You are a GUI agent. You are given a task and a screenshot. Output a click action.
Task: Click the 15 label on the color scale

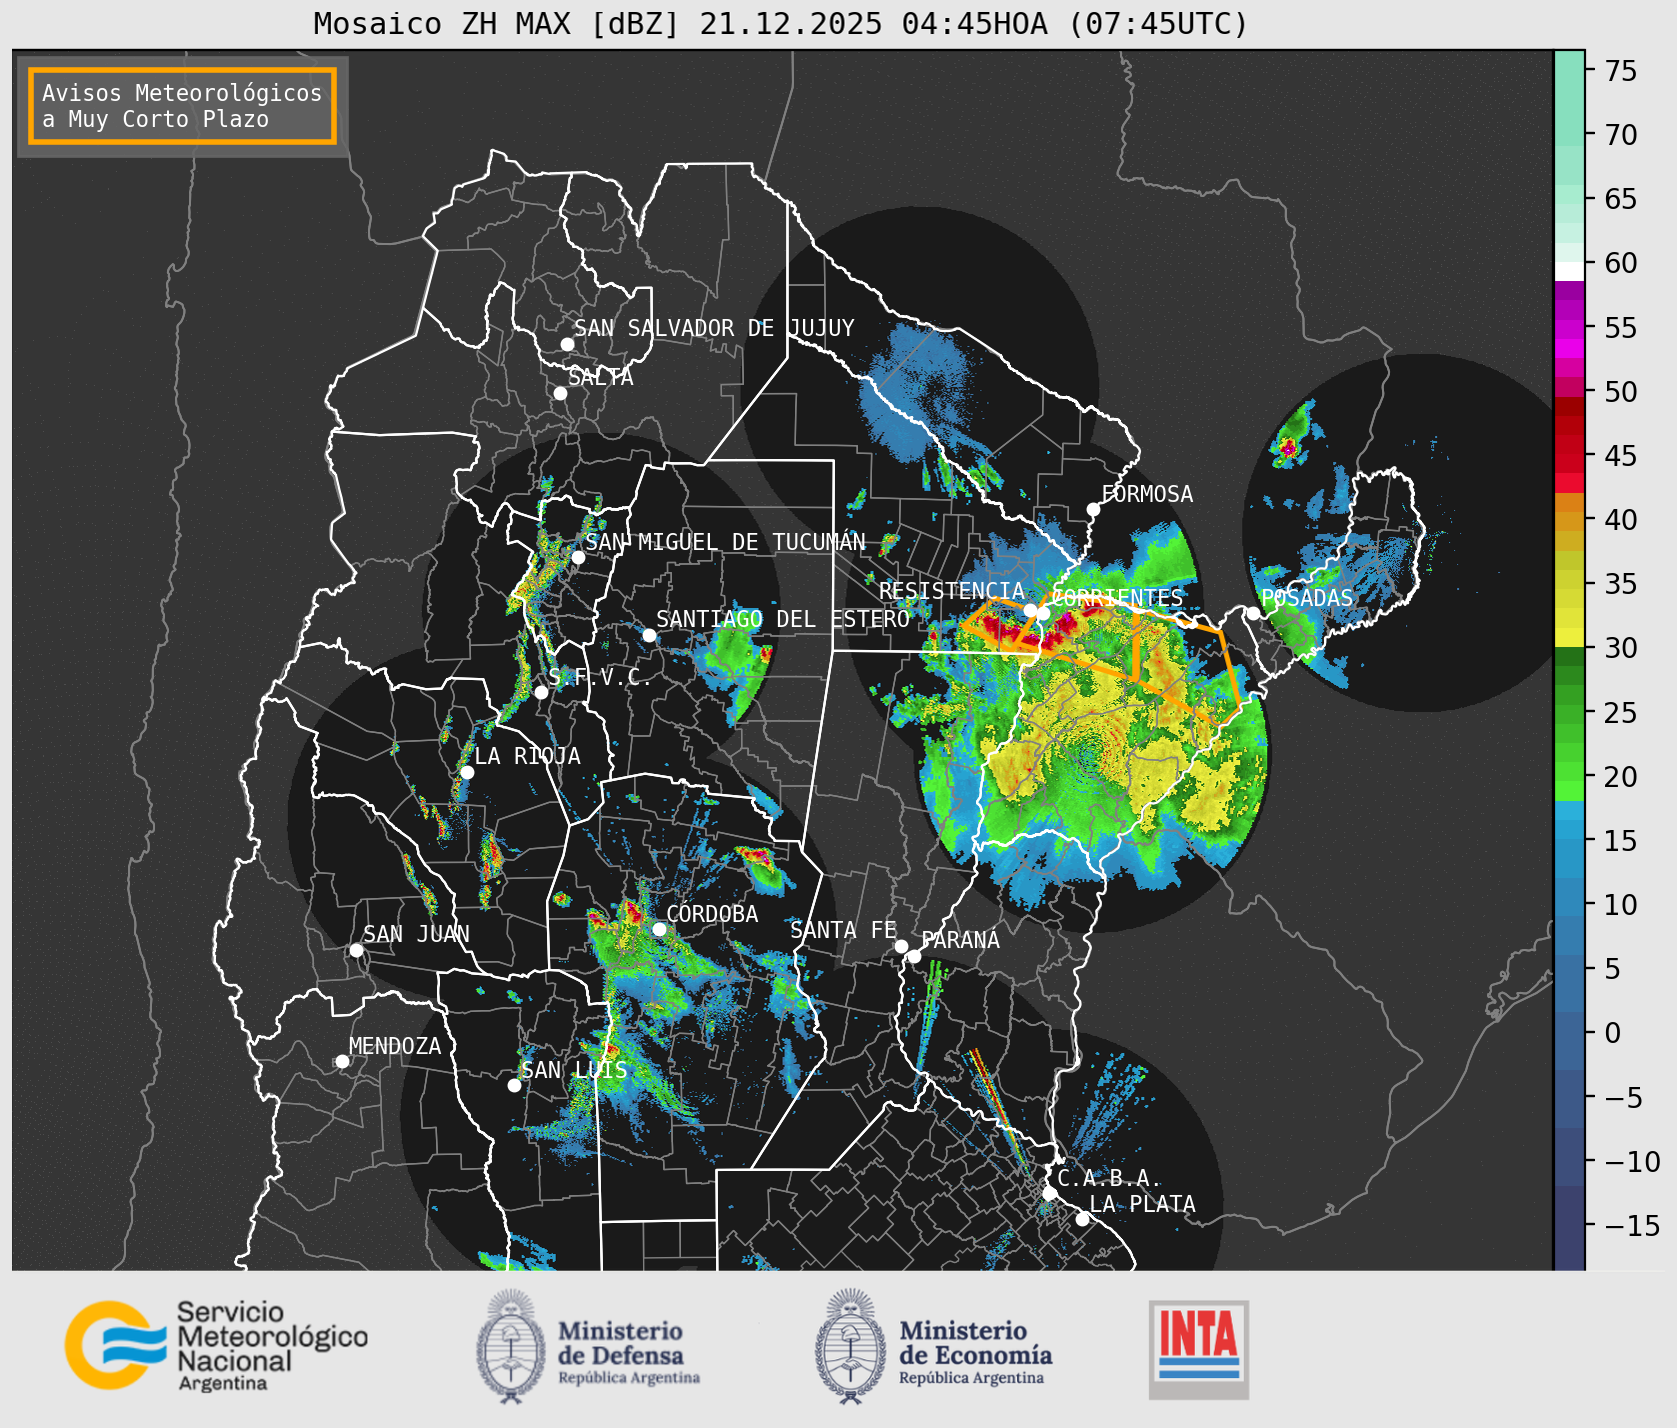pos(1621,841)
